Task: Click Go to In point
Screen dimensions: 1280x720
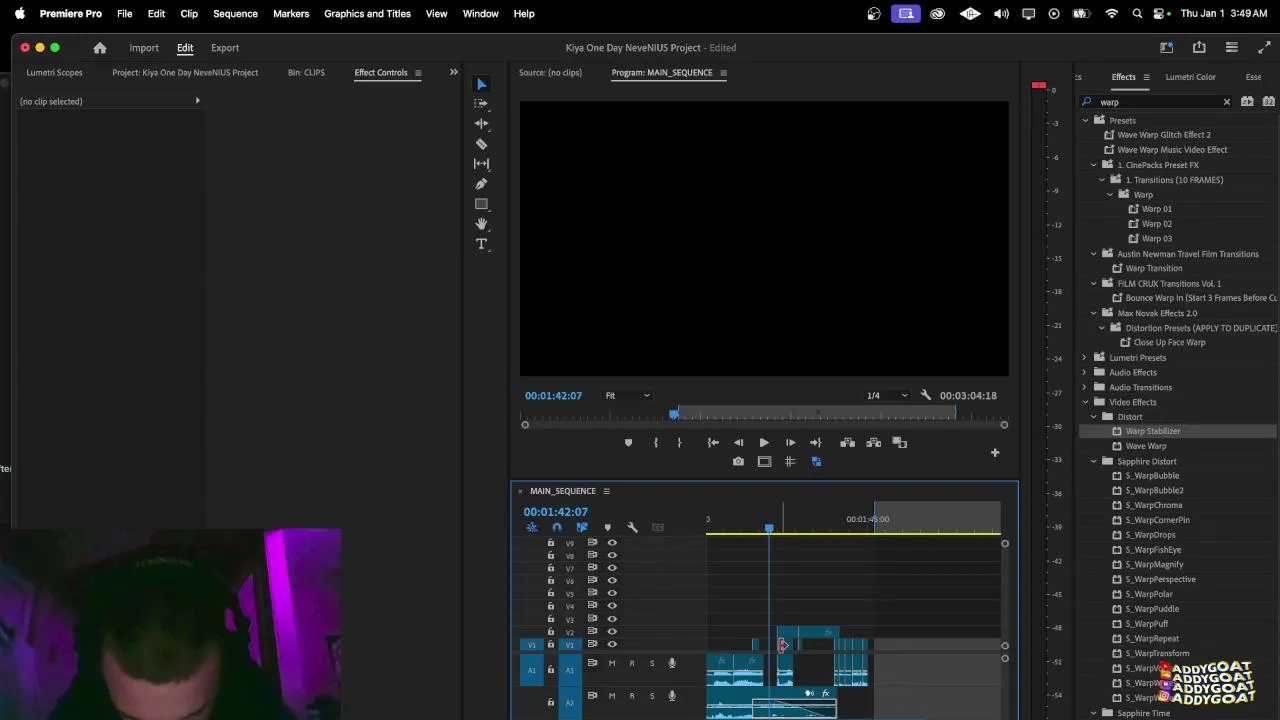Action: 713,443
